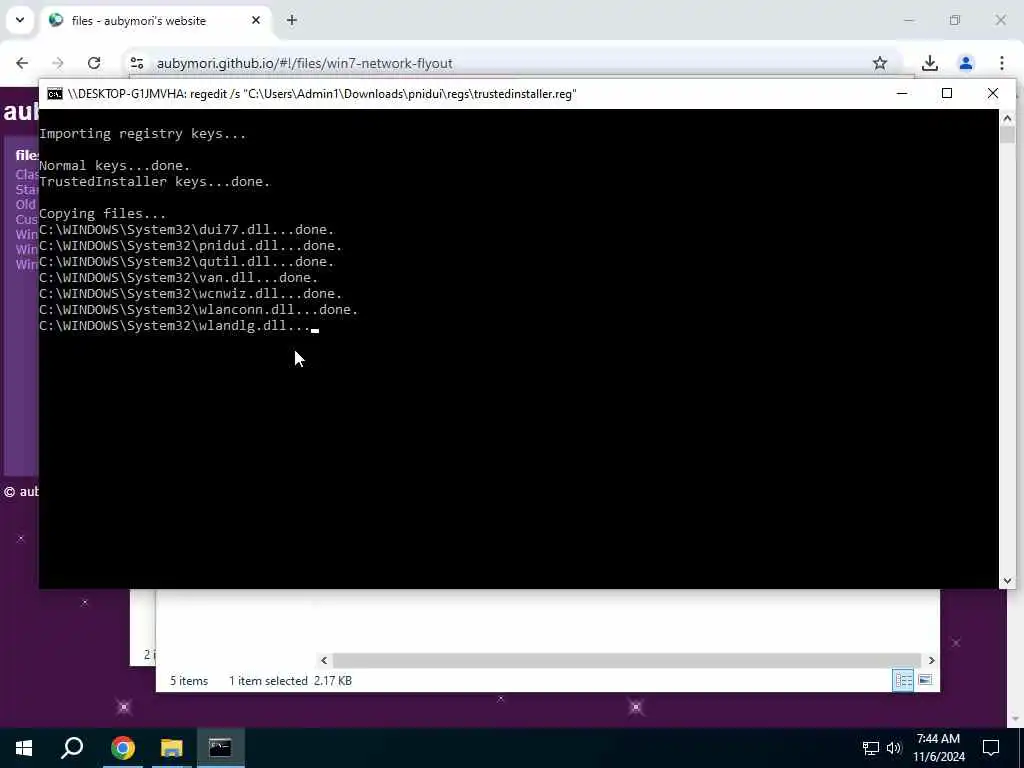Image resolution: width=1024 pixels, height=768 pixels.
Task: Open the taskbar clock and date
Action: point(938,748)
